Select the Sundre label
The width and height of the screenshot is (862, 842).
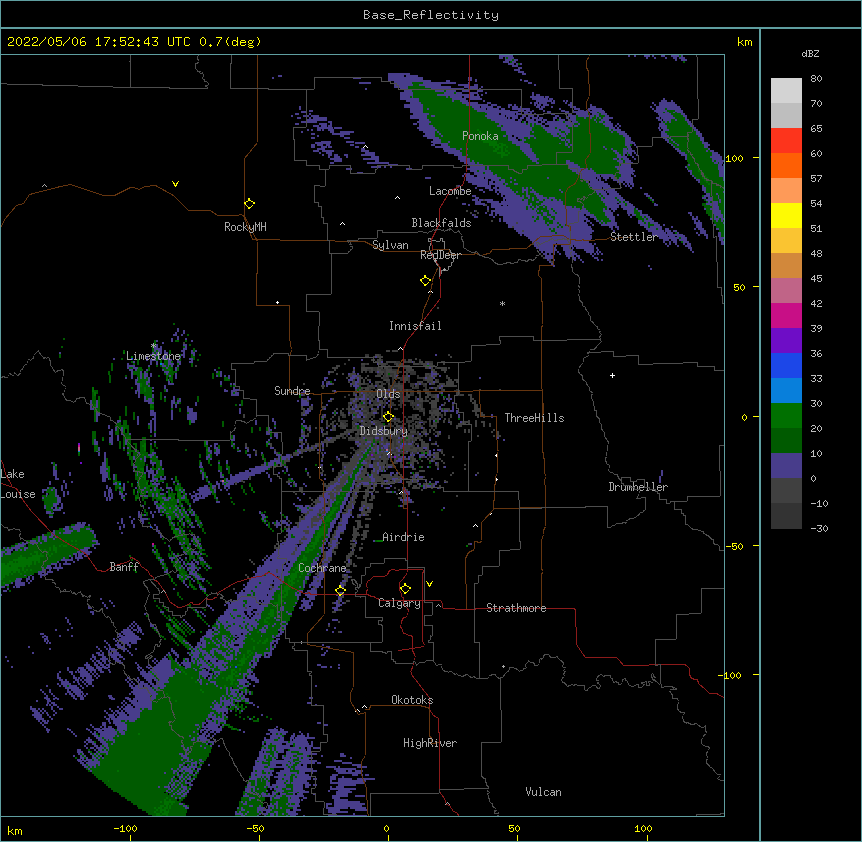tap(292, 391)
